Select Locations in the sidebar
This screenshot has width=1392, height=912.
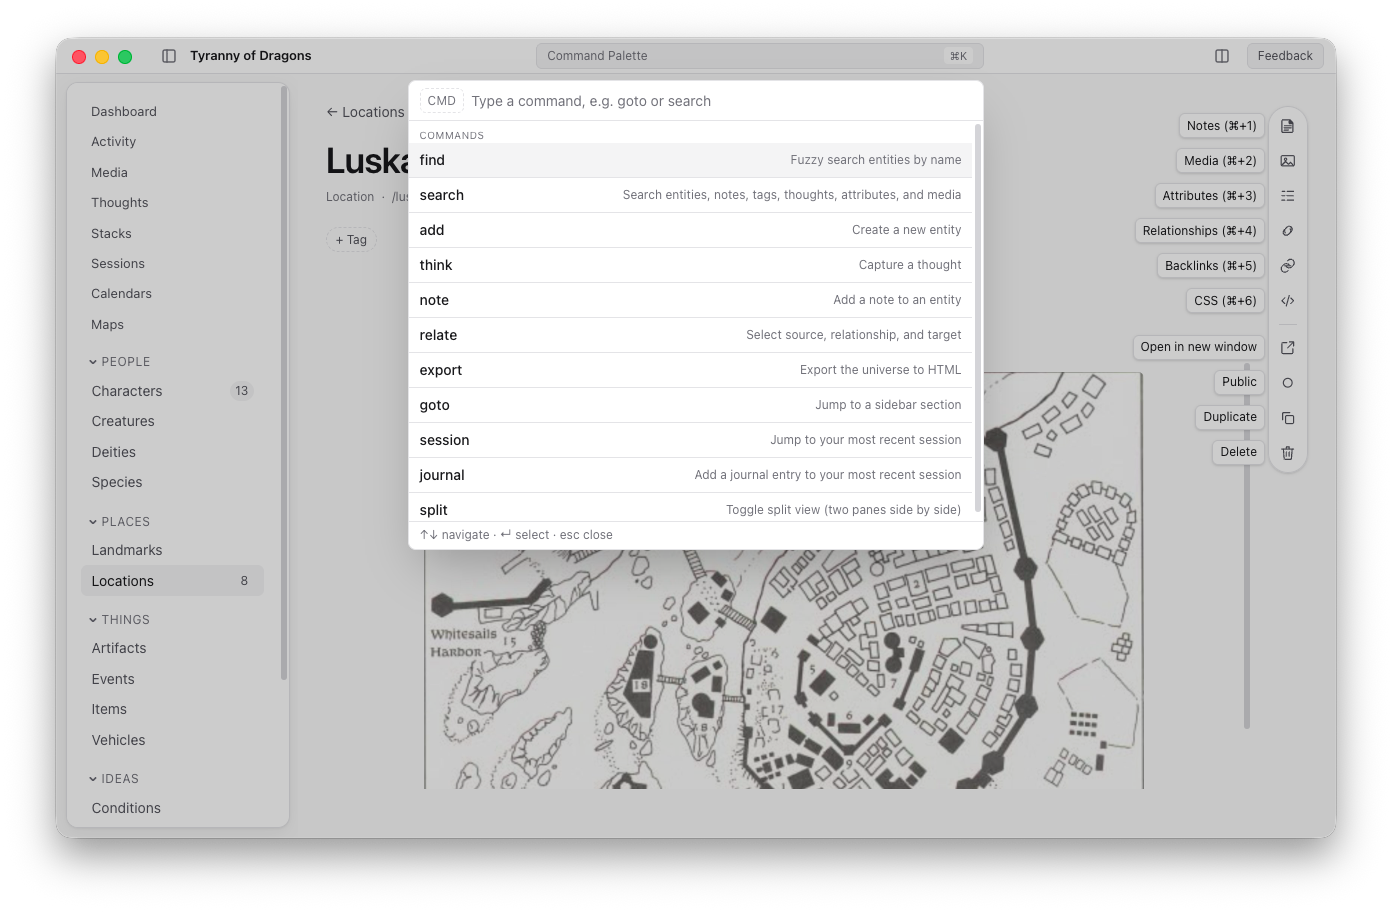[172, 581]
